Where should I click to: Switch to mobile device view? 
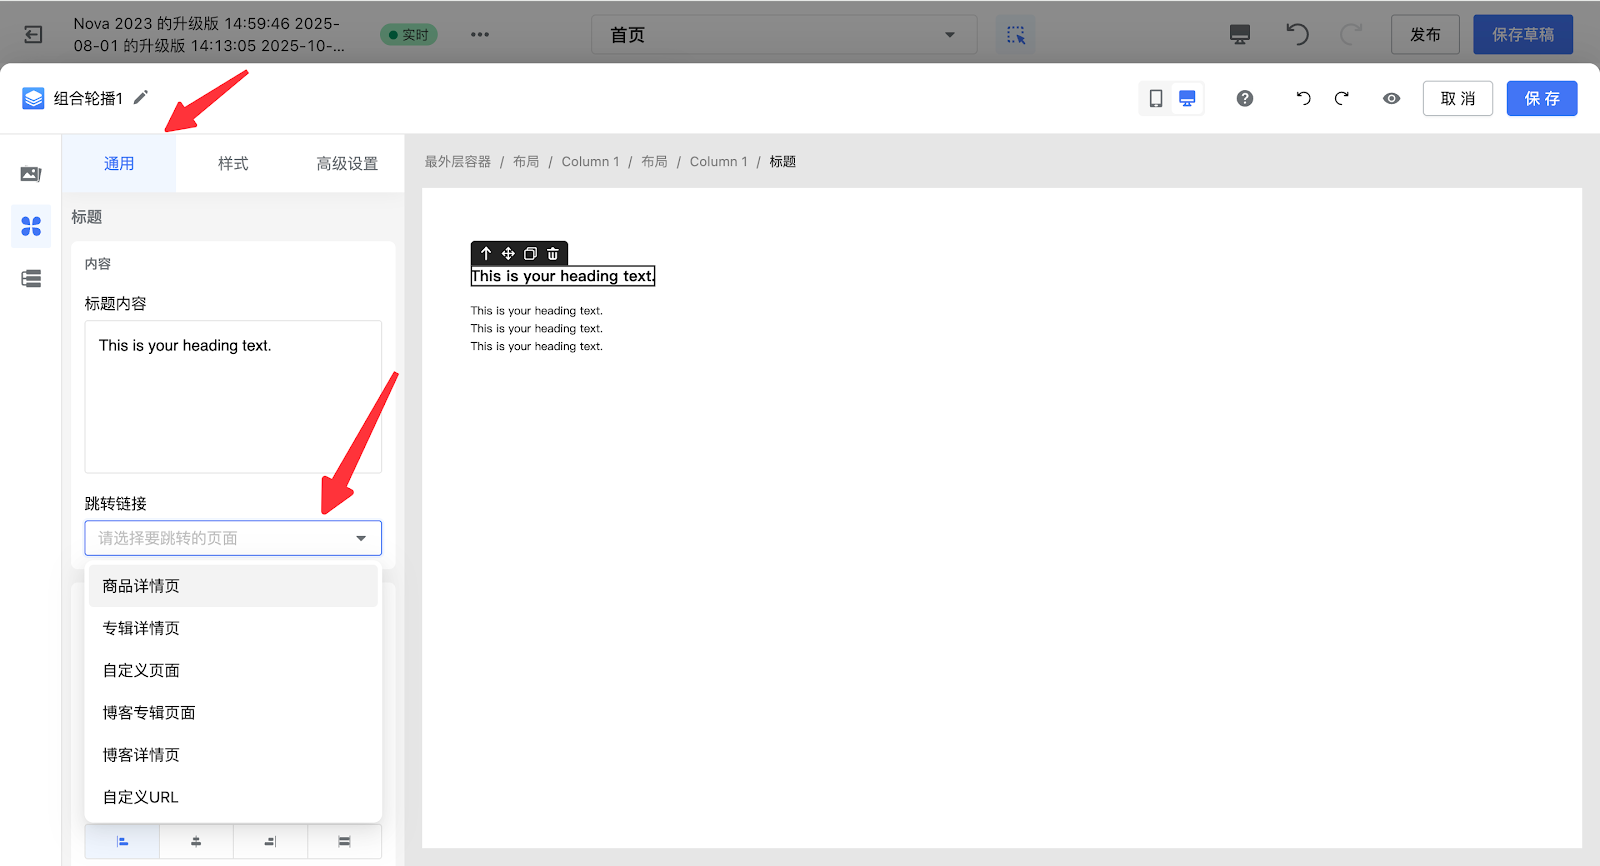[1156, 98]
